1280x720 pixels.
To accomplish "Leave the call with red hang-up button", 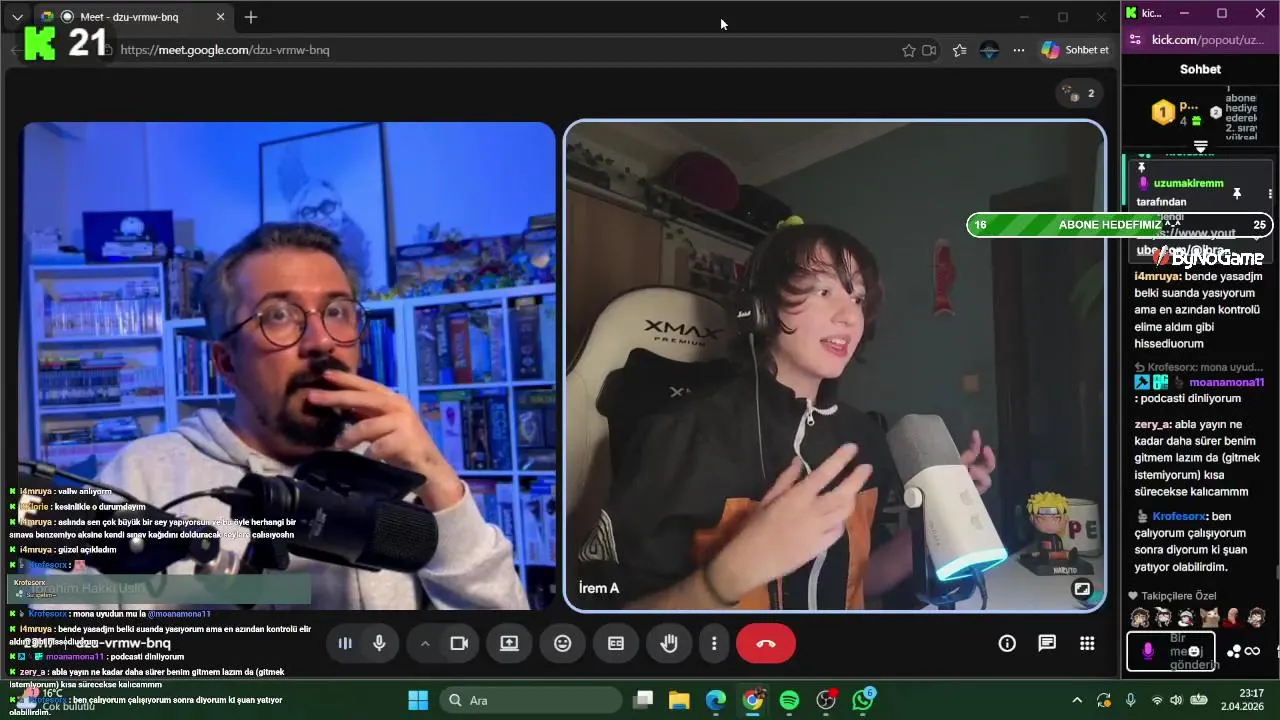I will [766, 643].
